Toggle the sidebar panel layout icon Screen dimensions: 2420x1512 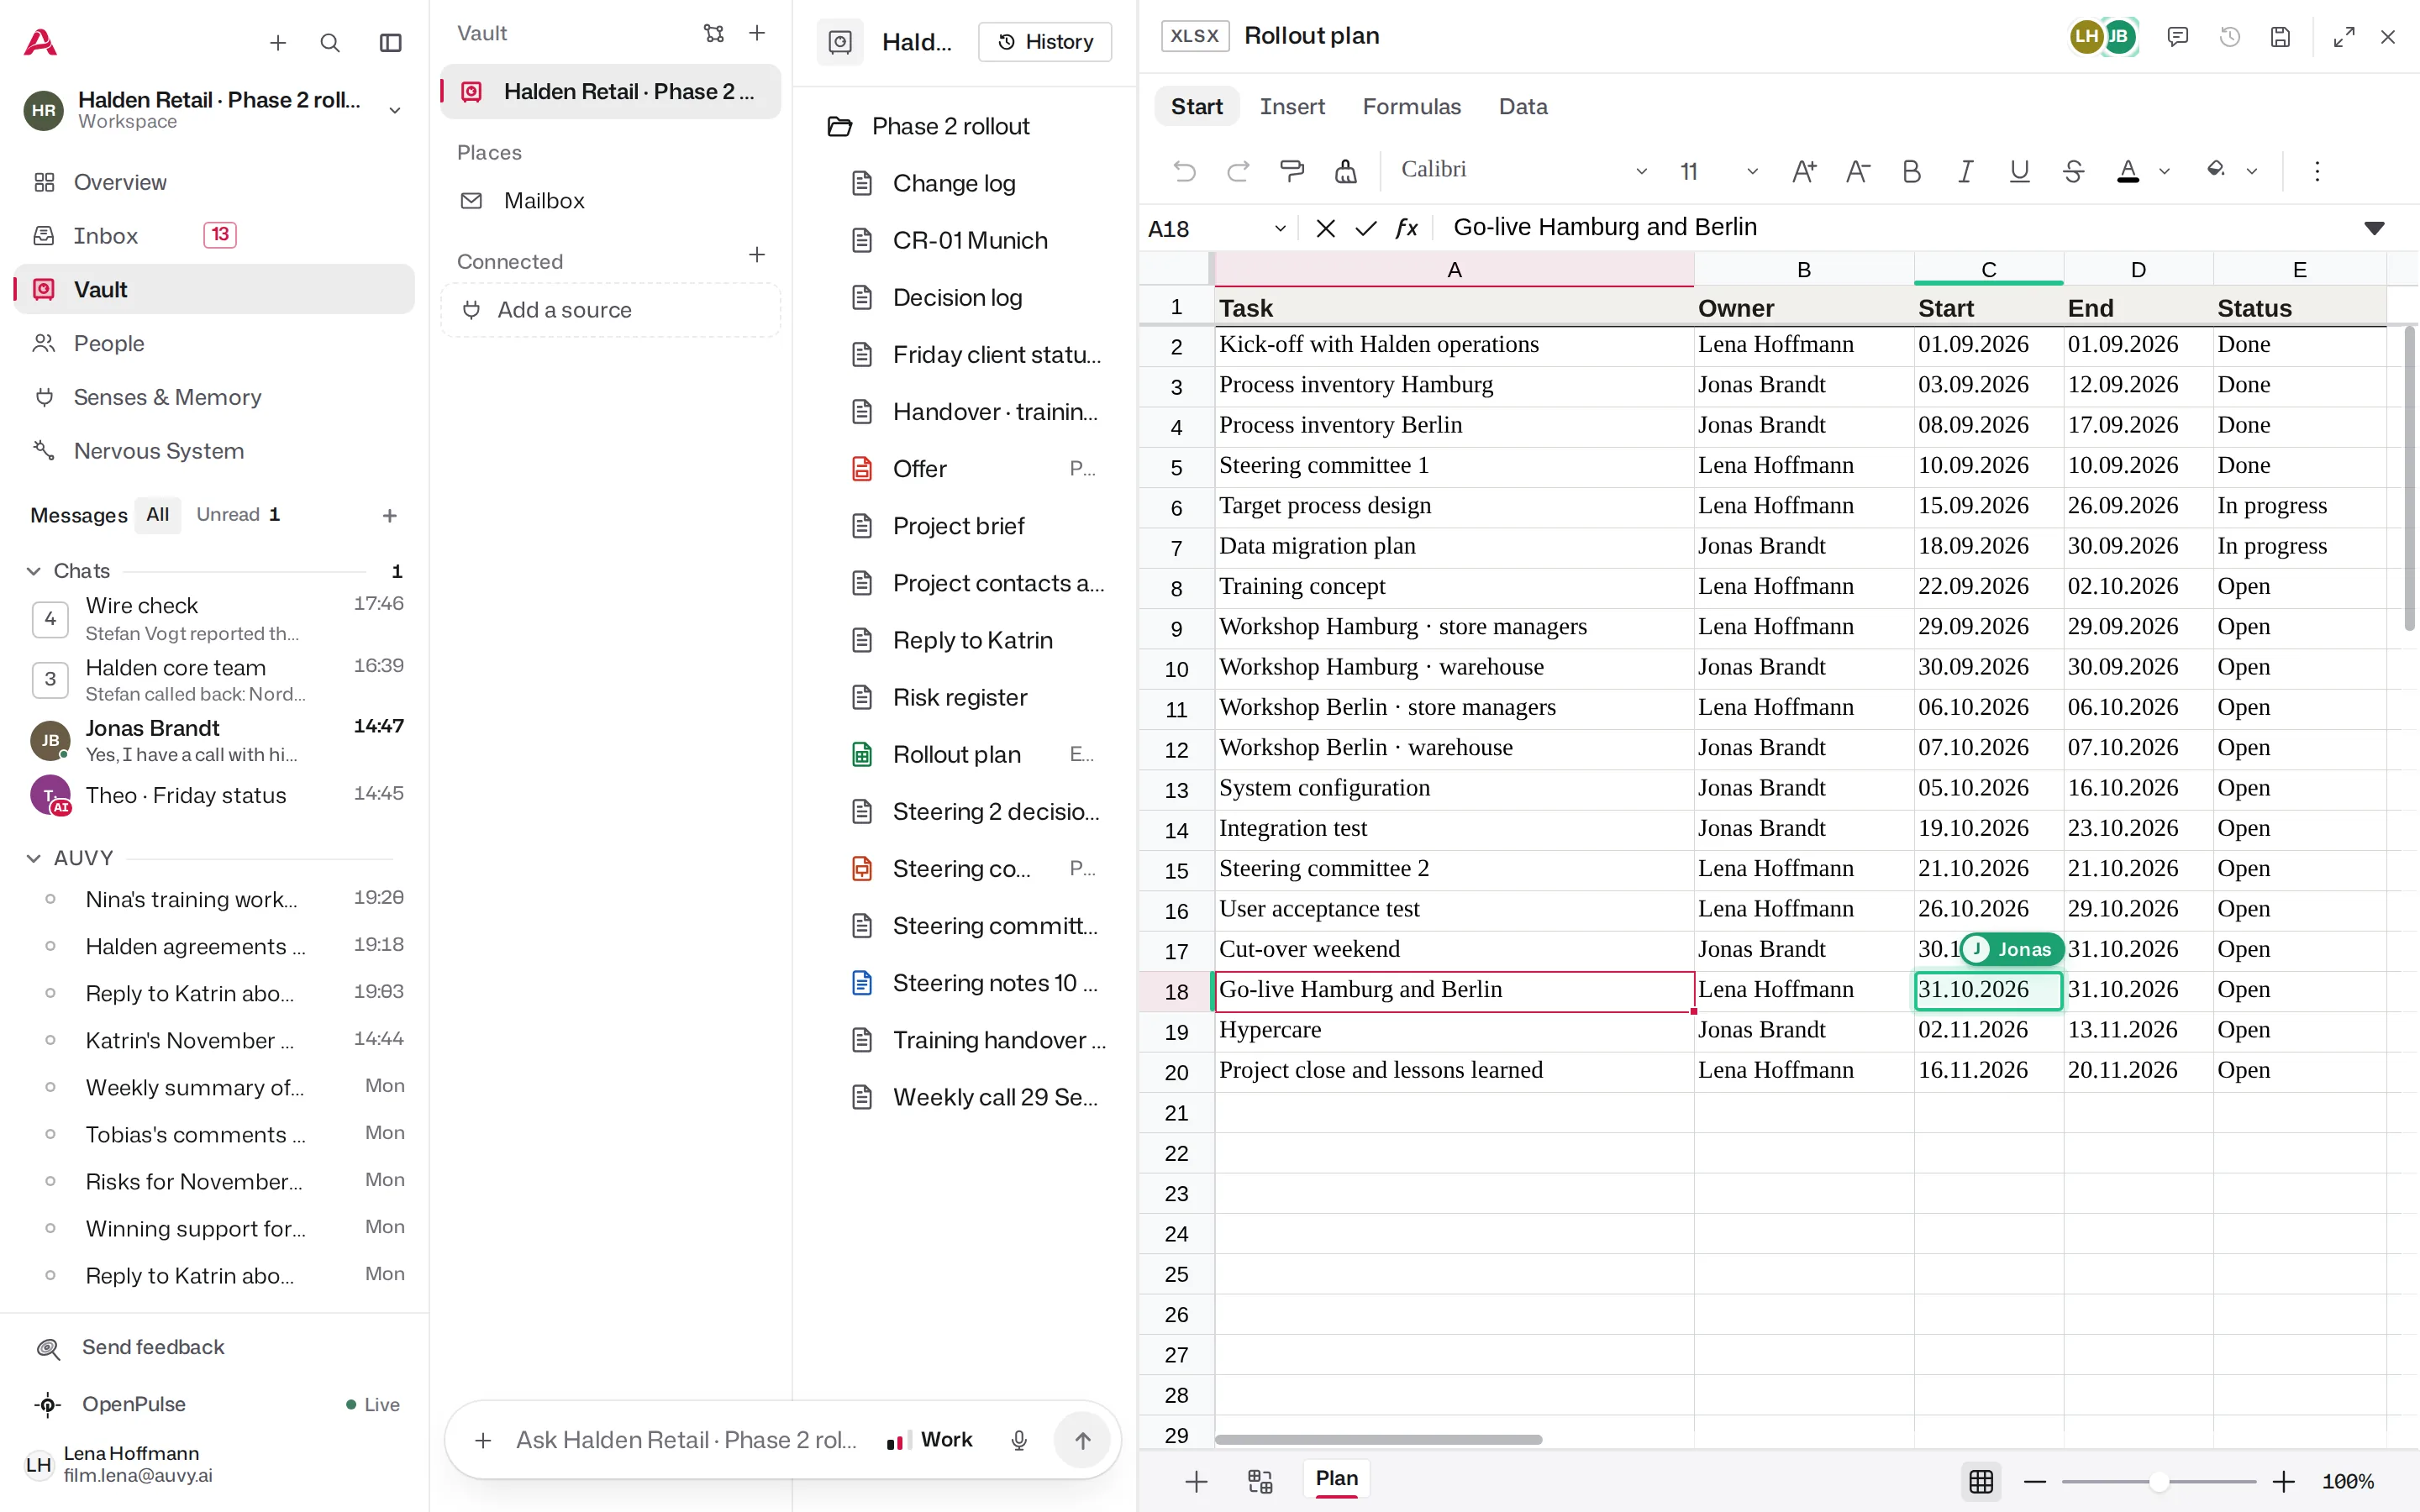pos(390,43)
